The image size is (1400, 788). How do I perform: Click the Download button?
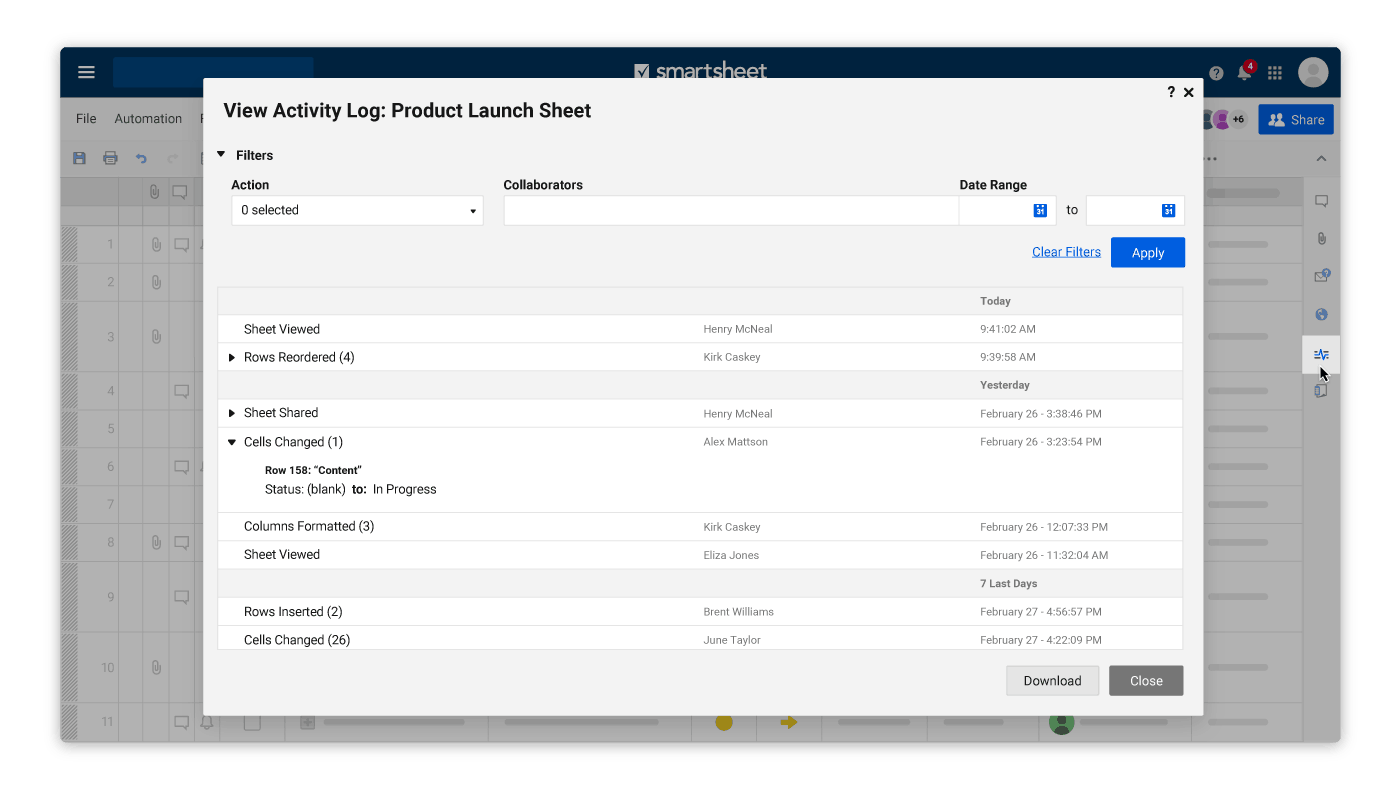(1052, 681)
